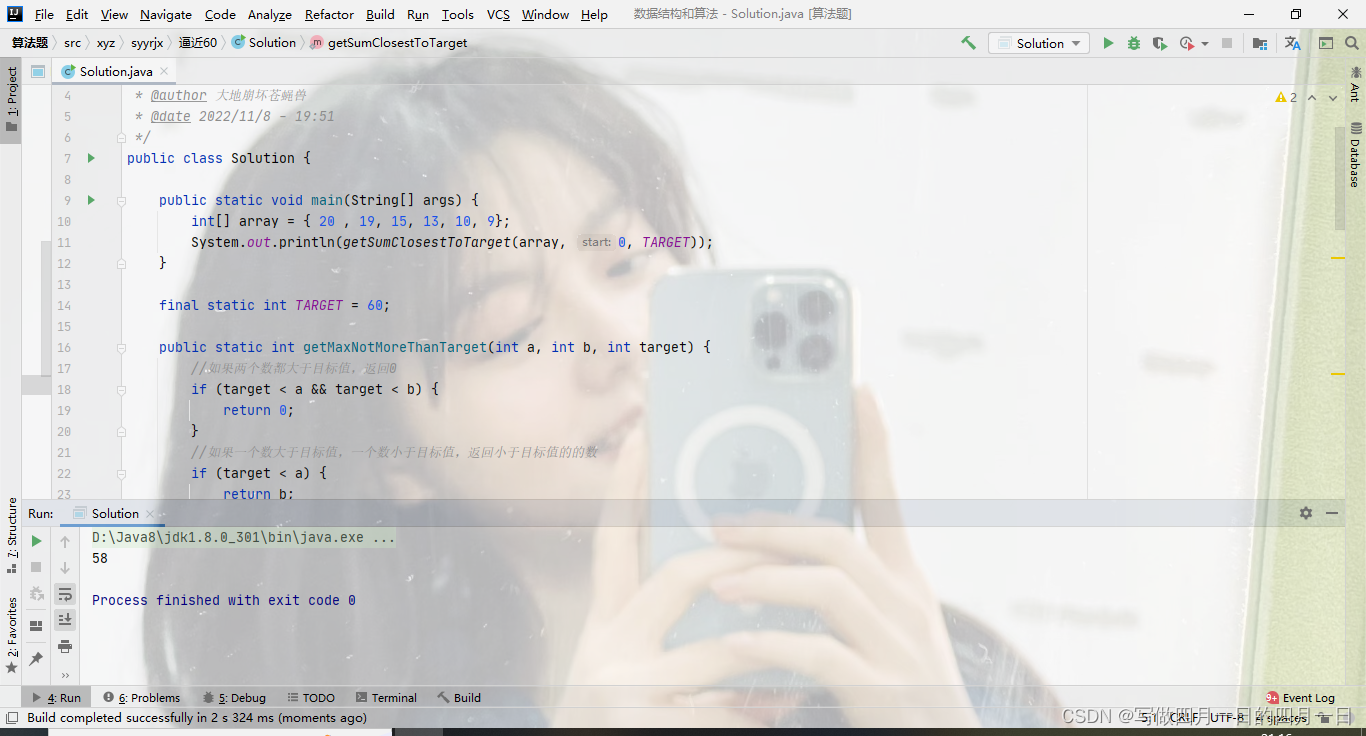This screenshot has height=736, width=1366.
Task: Jump to next highlighted error arrow
Action: (1334, 97)
